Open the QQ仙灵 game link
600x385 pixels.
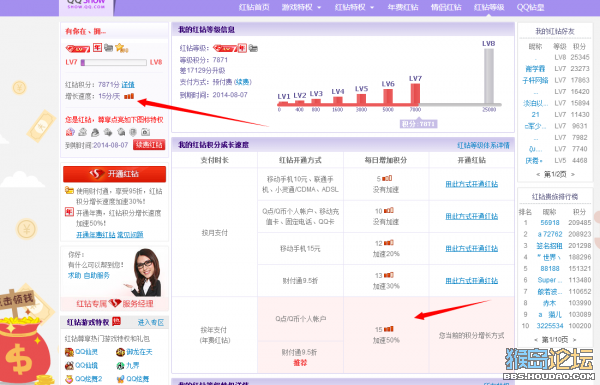pos(86,352)
